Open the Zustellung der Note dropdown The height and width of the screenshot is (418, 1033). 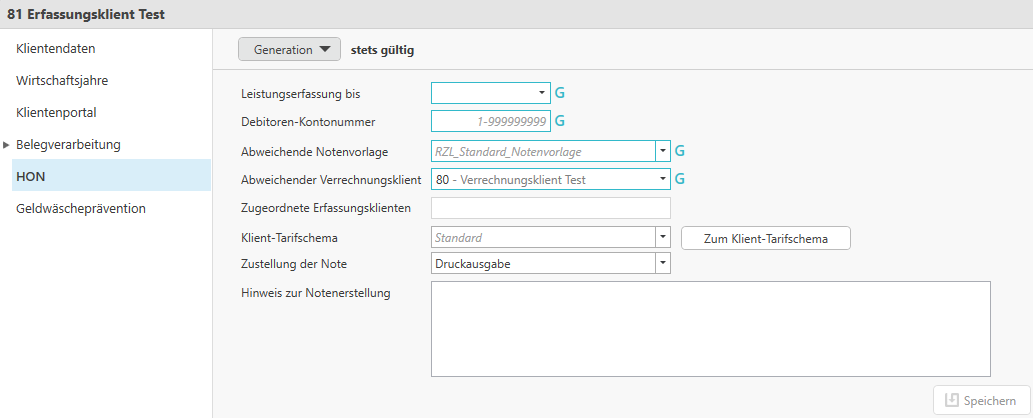(x=661, y=263)
